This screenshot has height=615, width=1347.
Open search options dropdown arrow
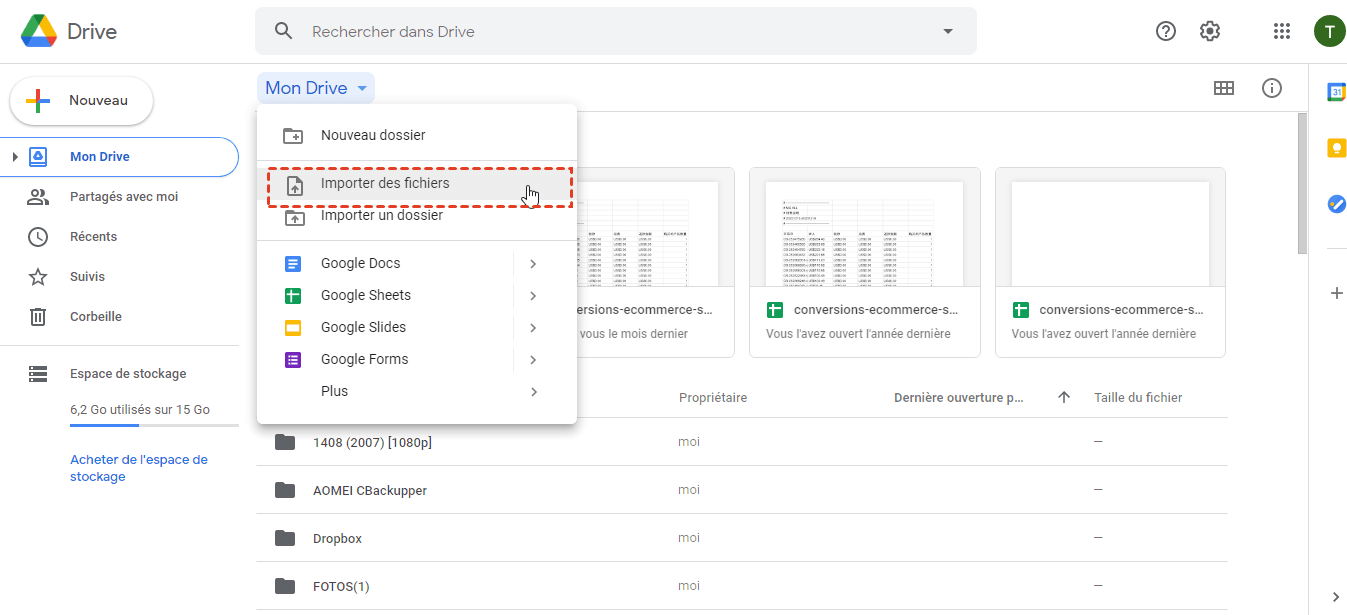click(948, 31)
